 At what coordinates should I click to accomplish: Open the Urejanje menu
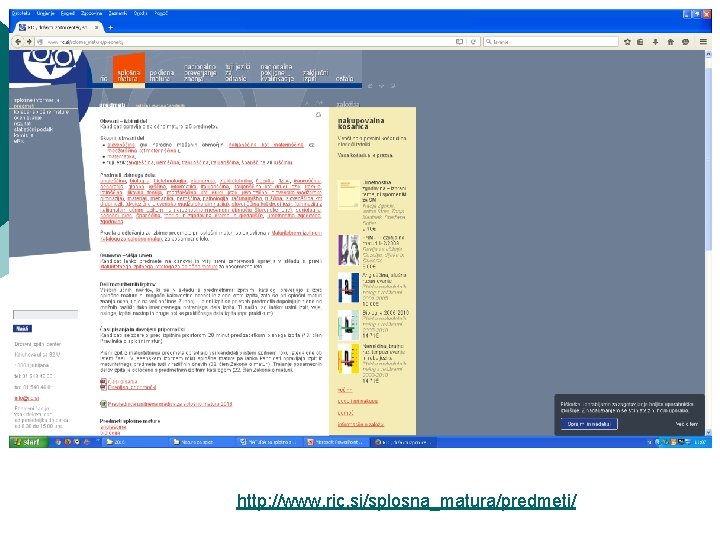coord(46,13)
